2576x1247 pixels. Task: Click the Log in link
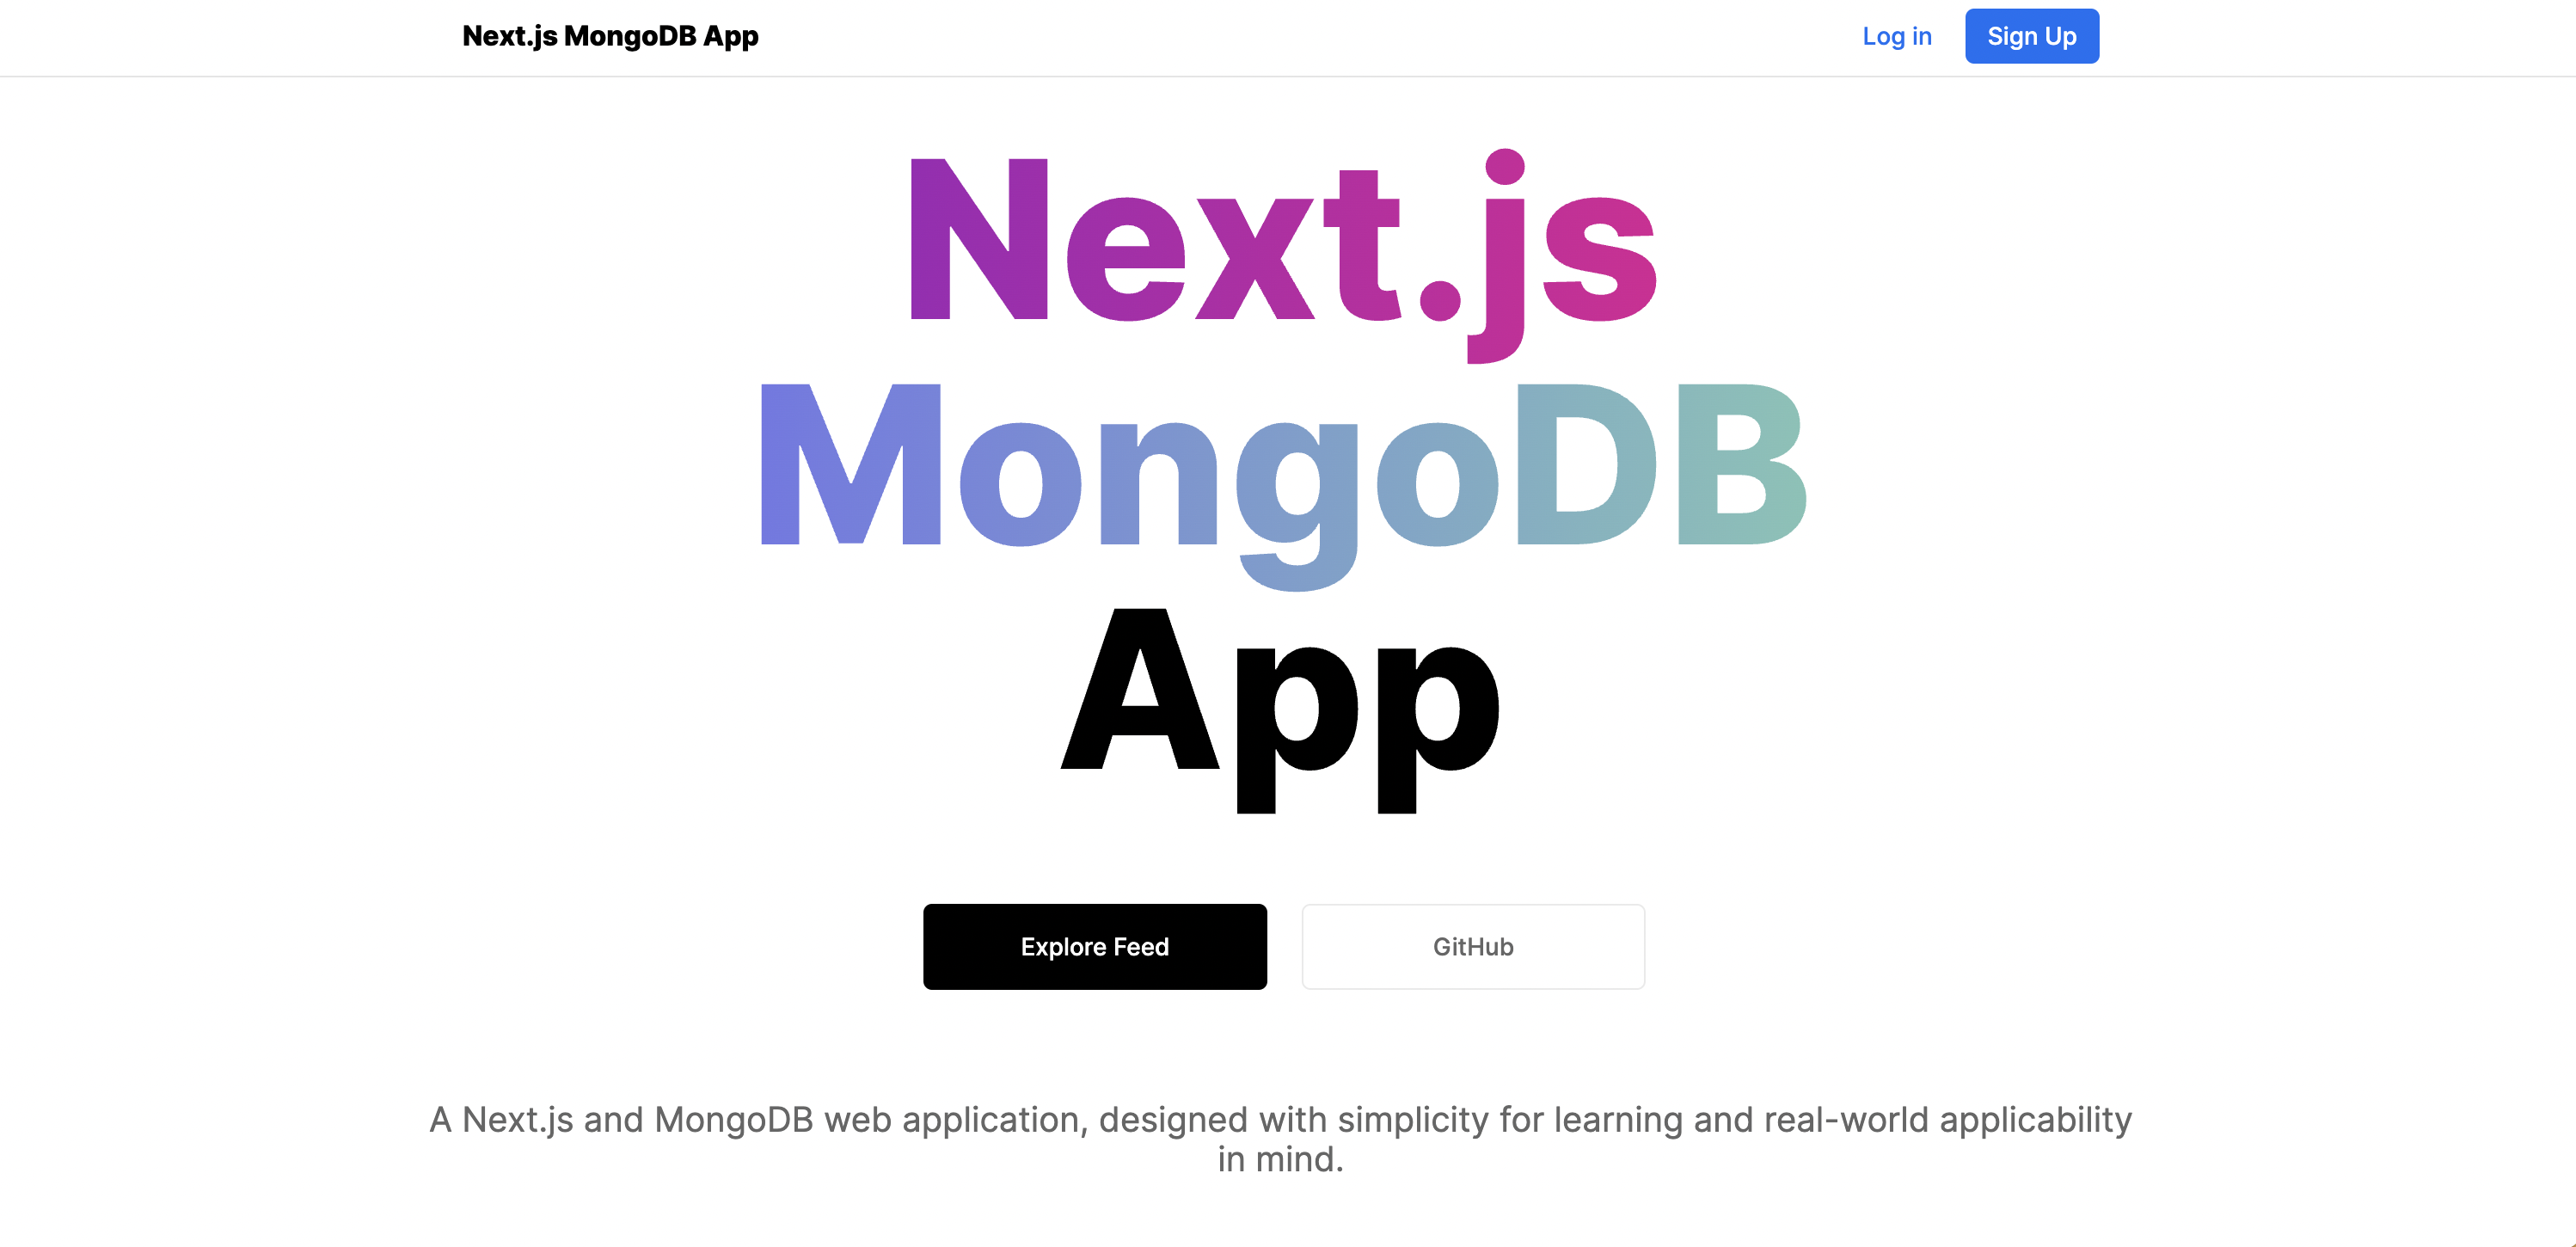click(x=1896, y=36)
